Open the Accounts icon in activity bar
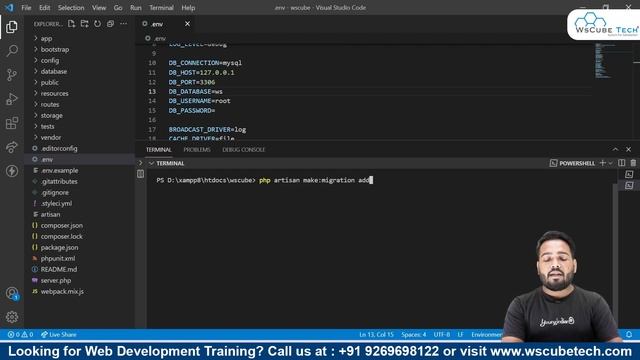 tap(12, 293)
